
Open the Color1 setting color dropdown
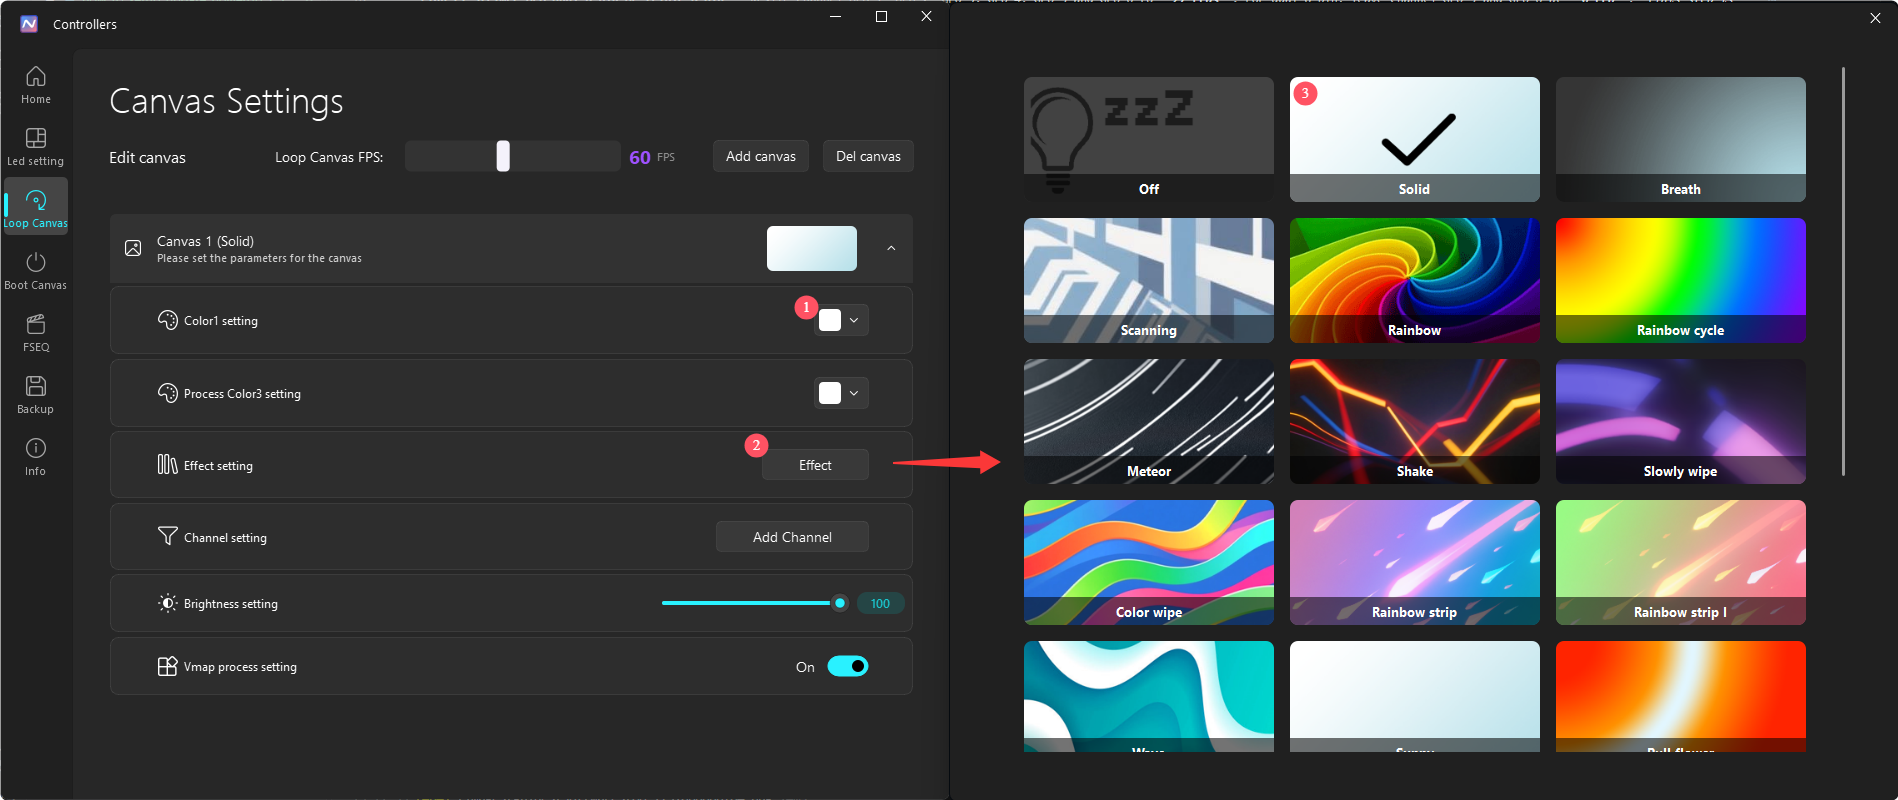pos(841,320)
